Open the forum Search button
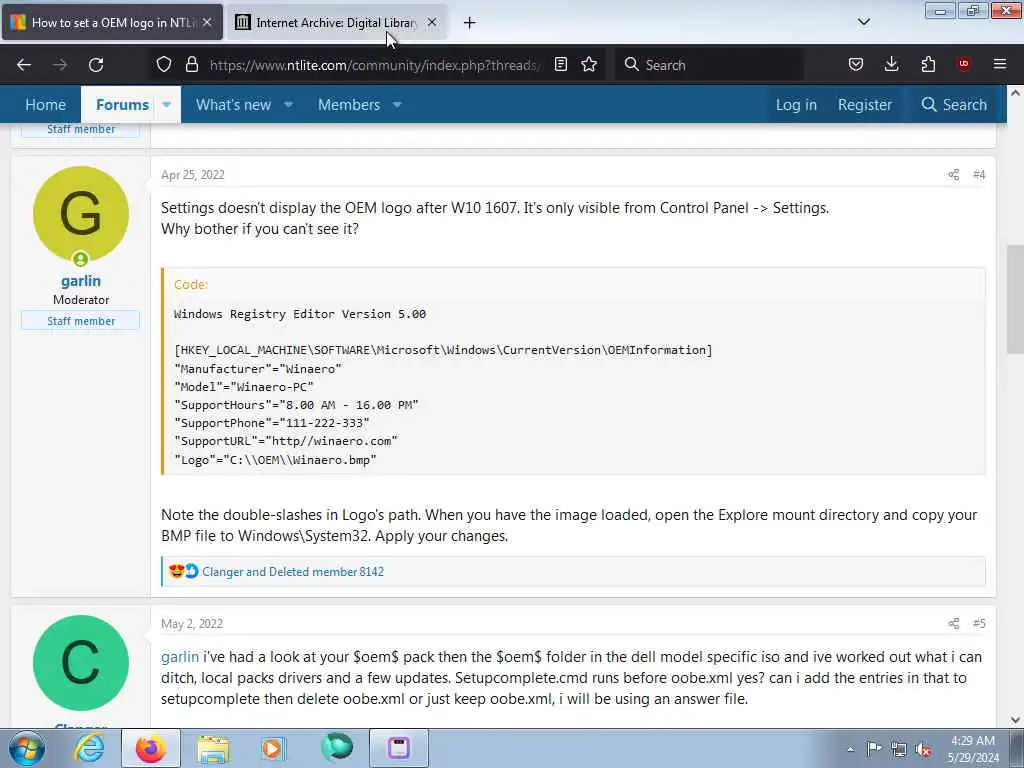Image resolution: width=1024 pixels, height=768 pixels. 953,104
